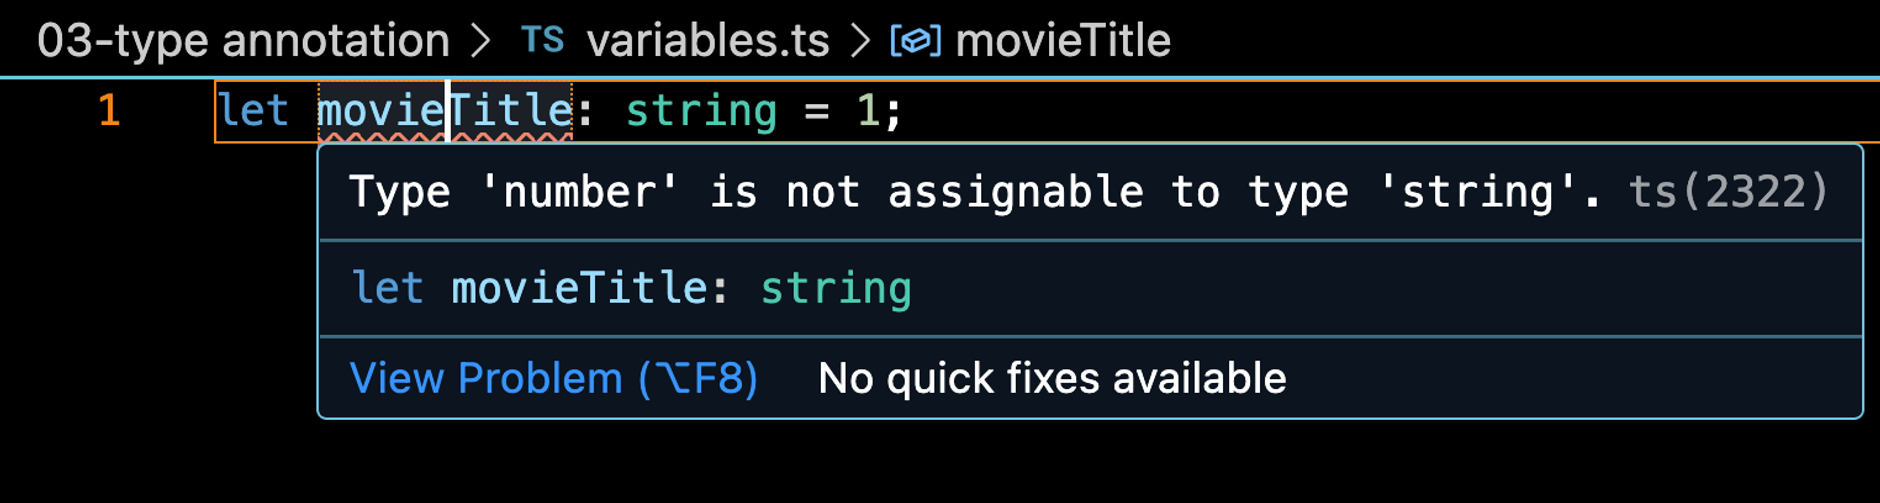Click the numeric literal 1 in the code
The width and height of the screenshot is (1880, 503).
tap(867, 110)
